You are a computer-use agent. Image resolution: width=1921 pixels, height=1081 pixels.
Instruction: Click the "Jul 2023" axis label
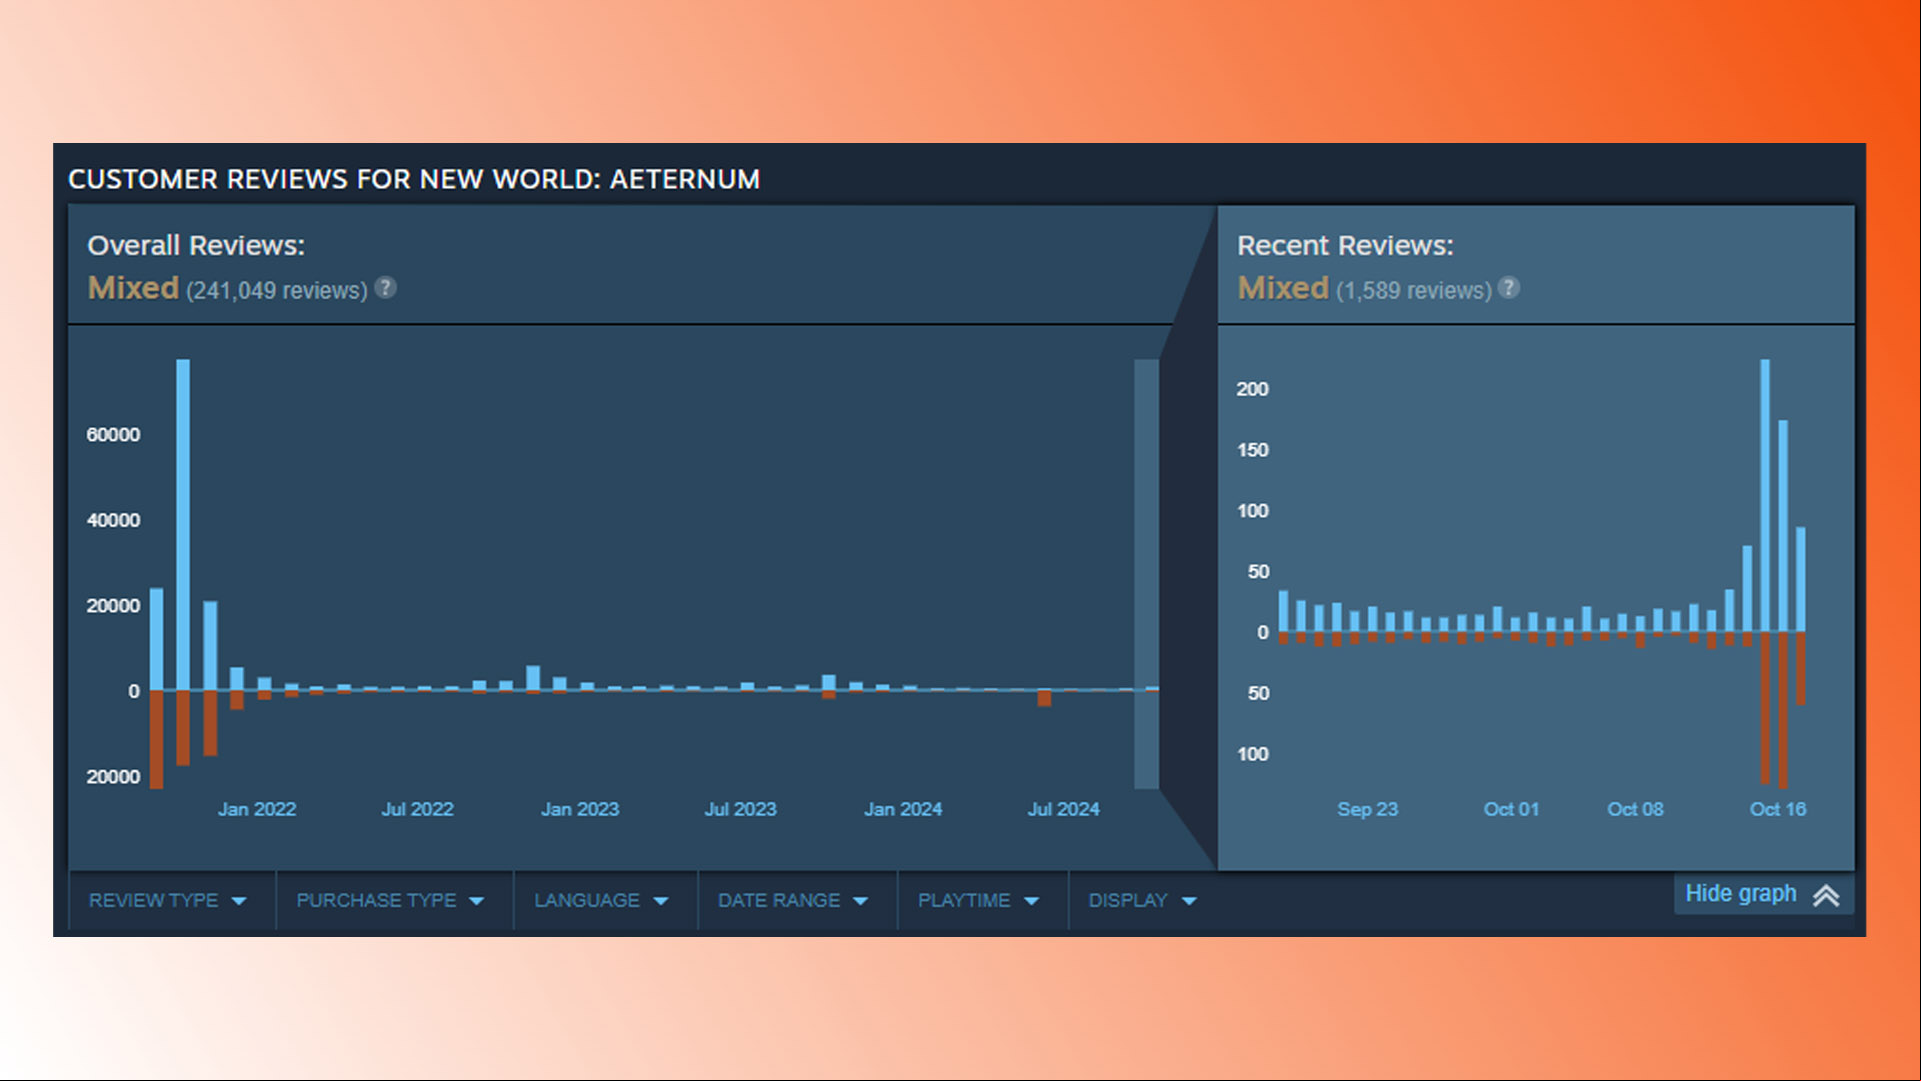pos(740,809)
